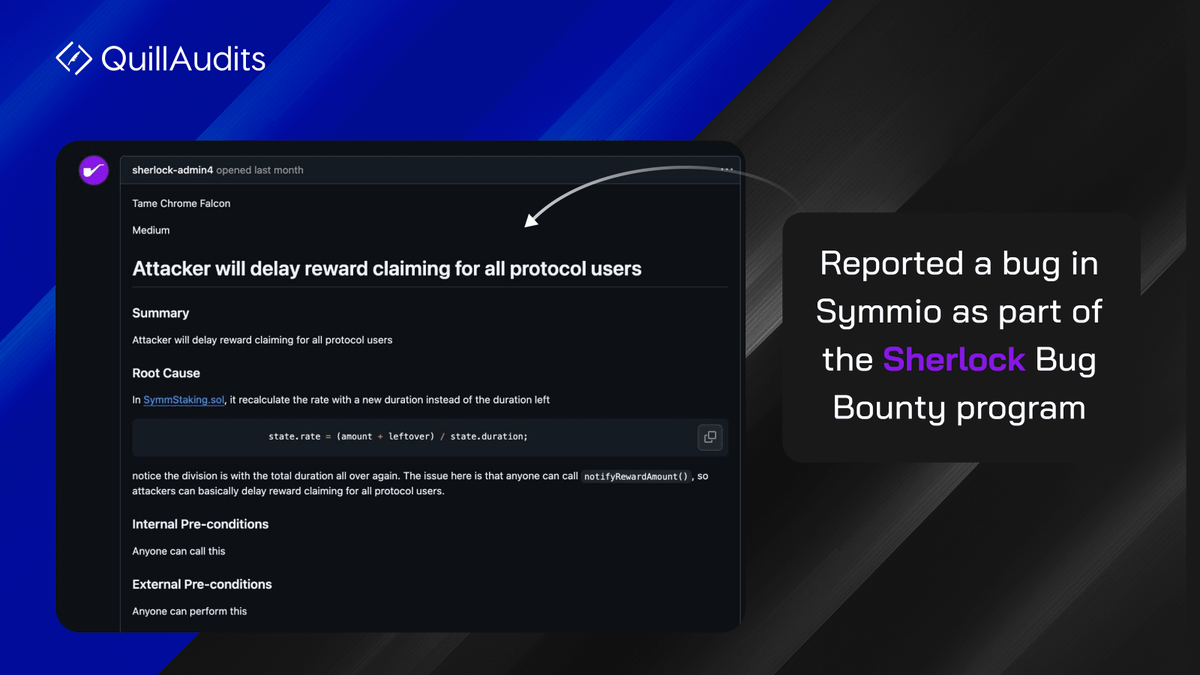Click the 'Anyone can perform this' text

[189, 611]
